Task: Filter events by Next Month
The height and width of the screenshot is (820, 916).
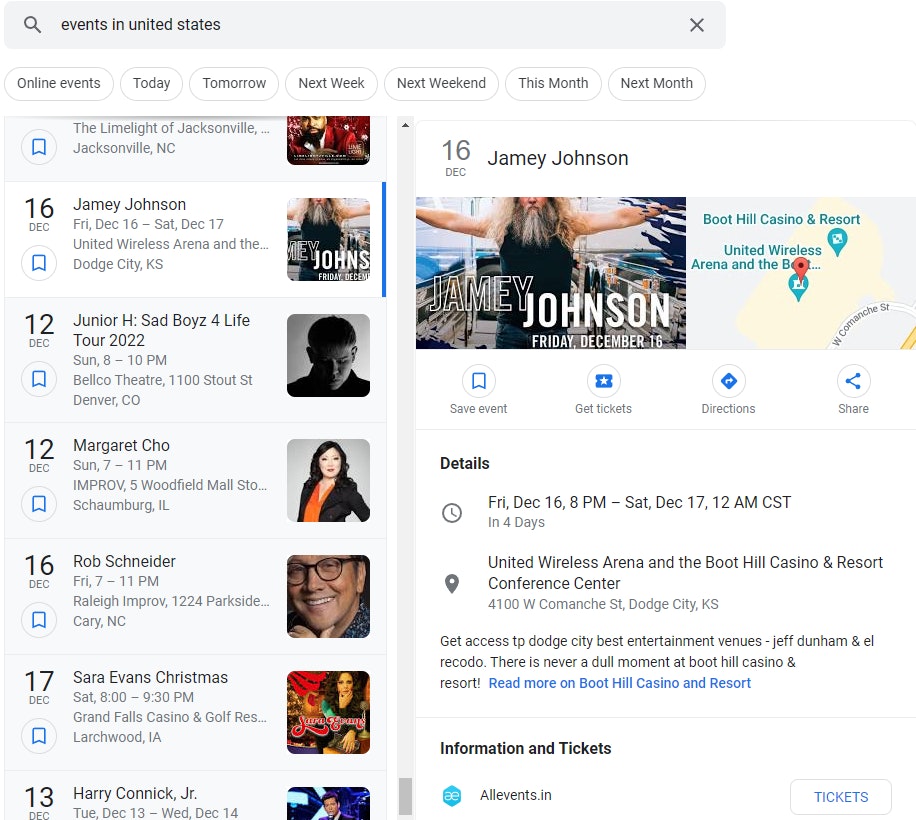Action: (657, 84)
